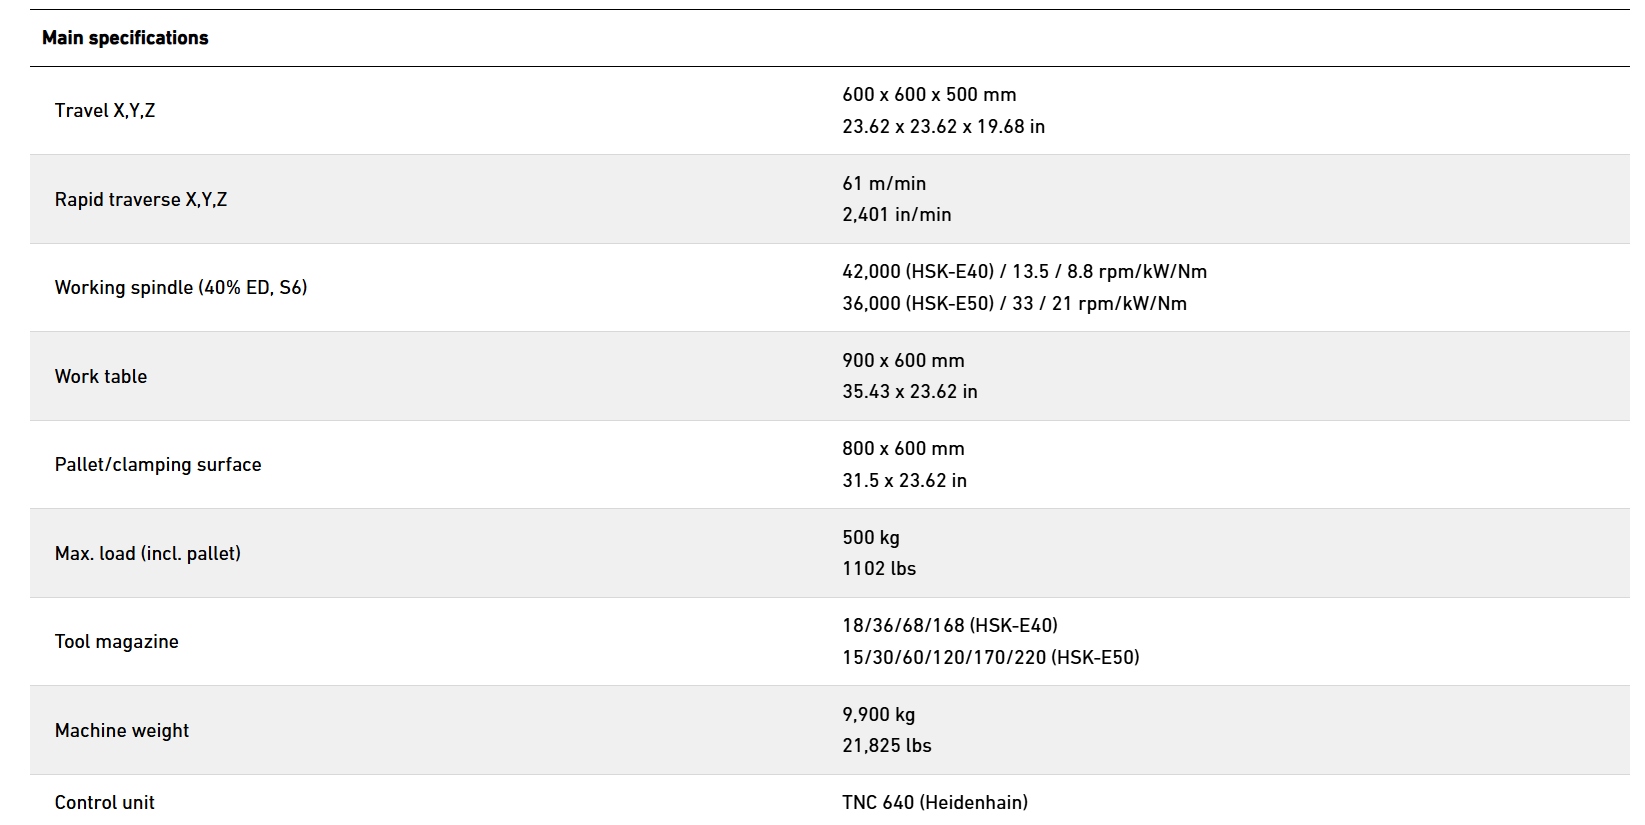Click the 61 m/min value
Viewport: 1645px width, 825px height.
(884, 184)
